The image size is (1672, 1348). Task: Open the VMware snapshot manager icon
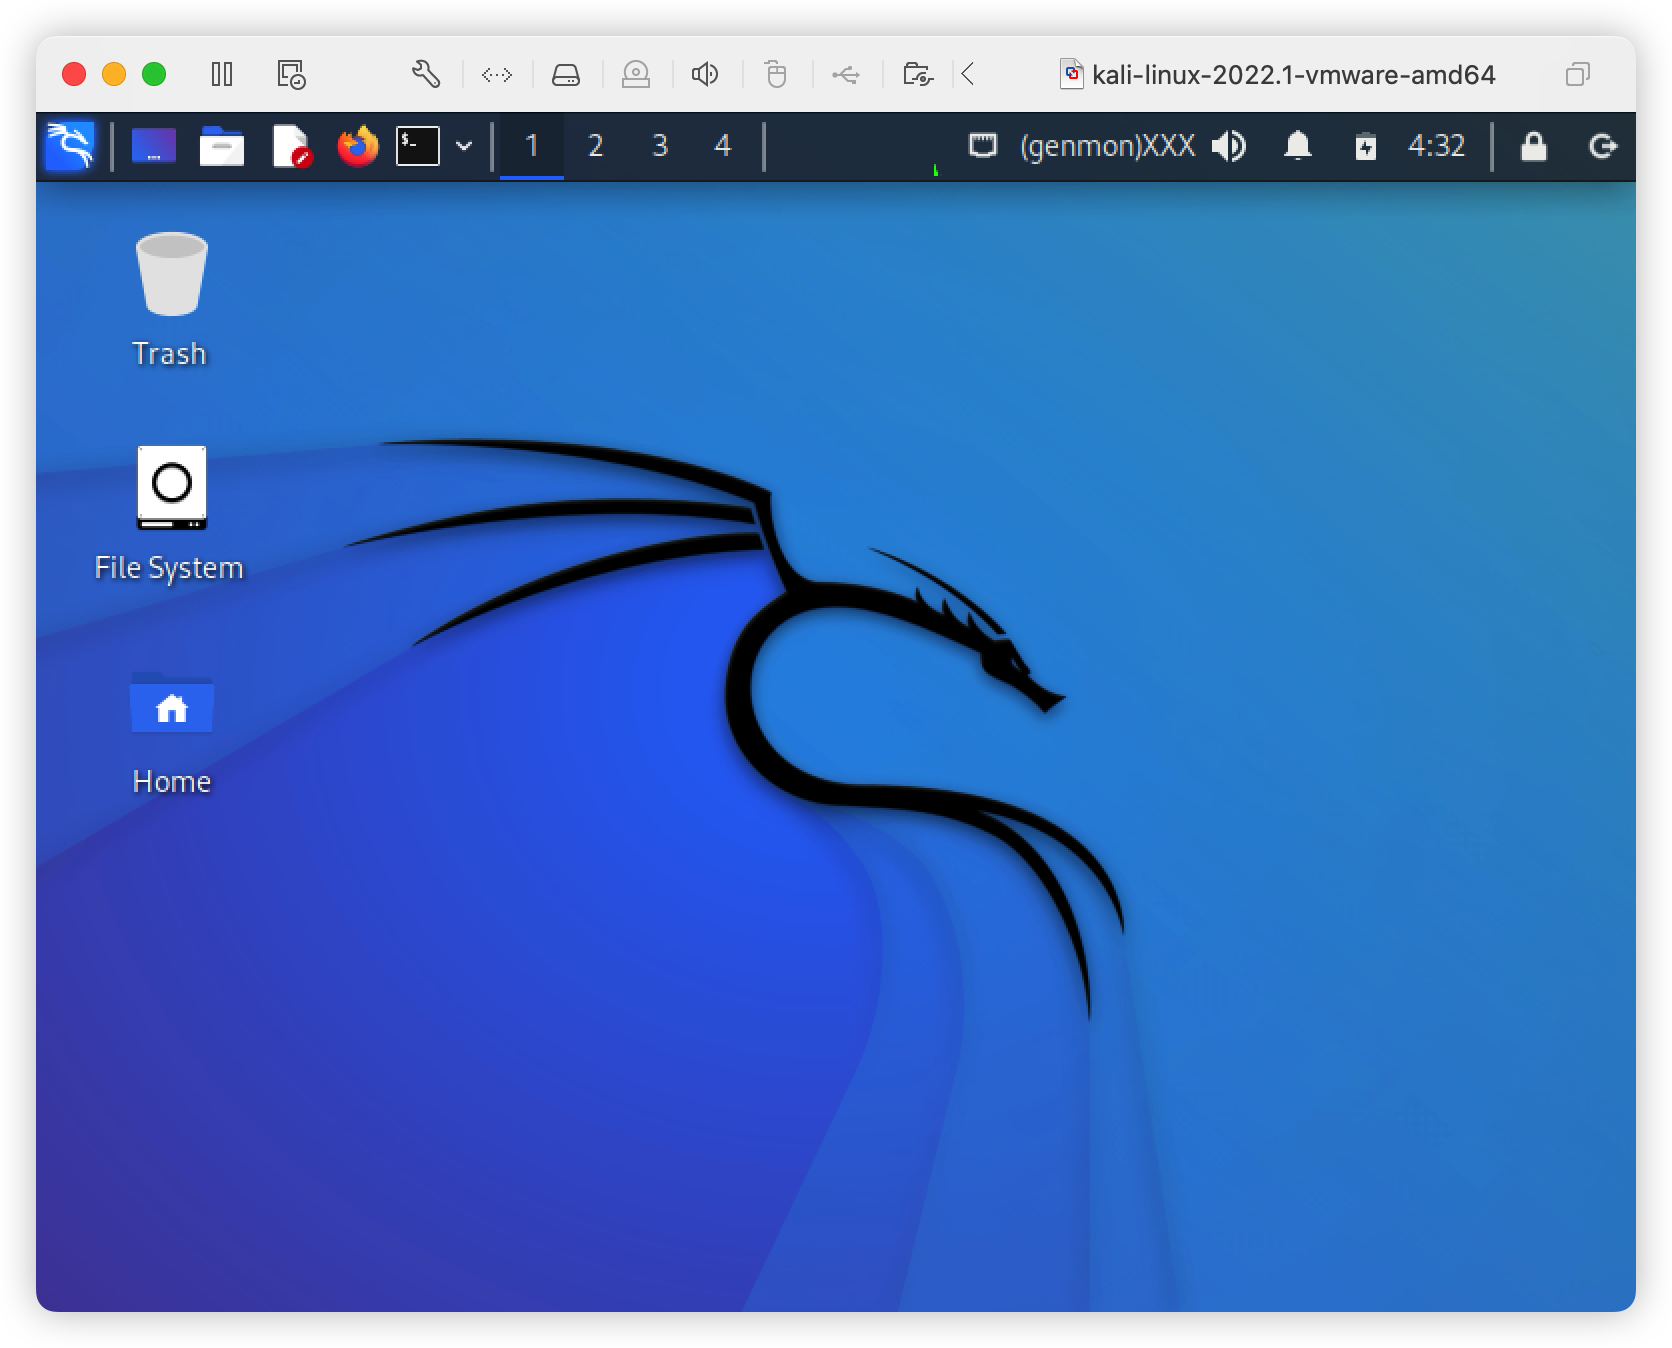[x=291, y=74]
